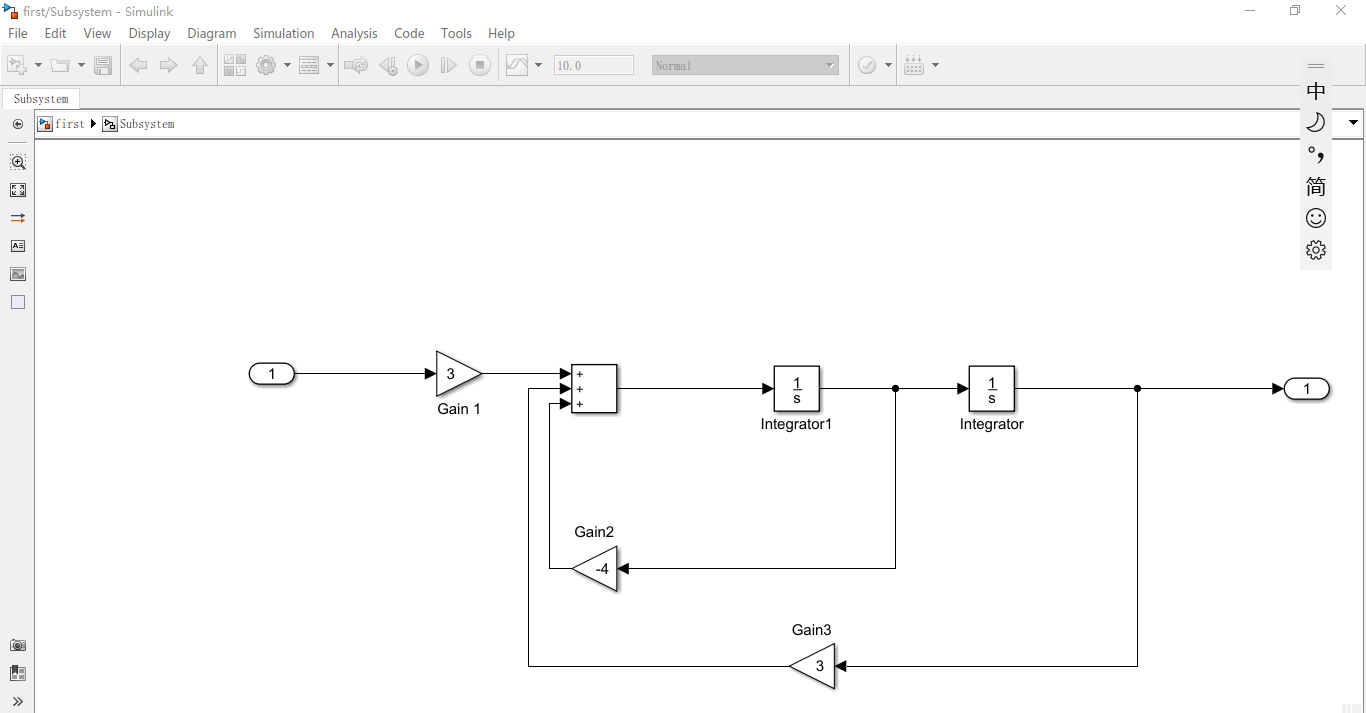Click 'first' in the breadcrumb path
The width and height of the screenshot is (1366, 713).
point(70,124)
